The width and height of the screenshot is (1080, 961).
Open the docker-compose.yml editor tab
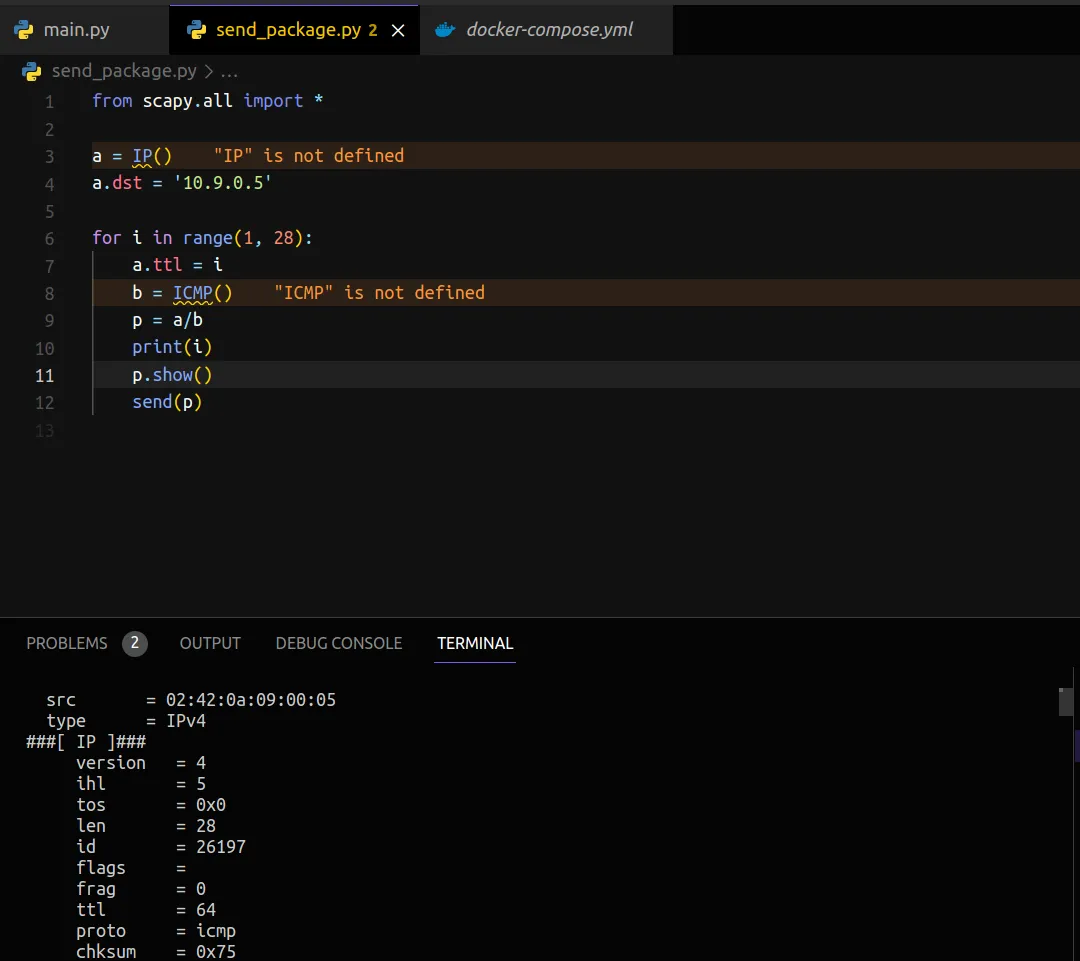tap(549, 29)
